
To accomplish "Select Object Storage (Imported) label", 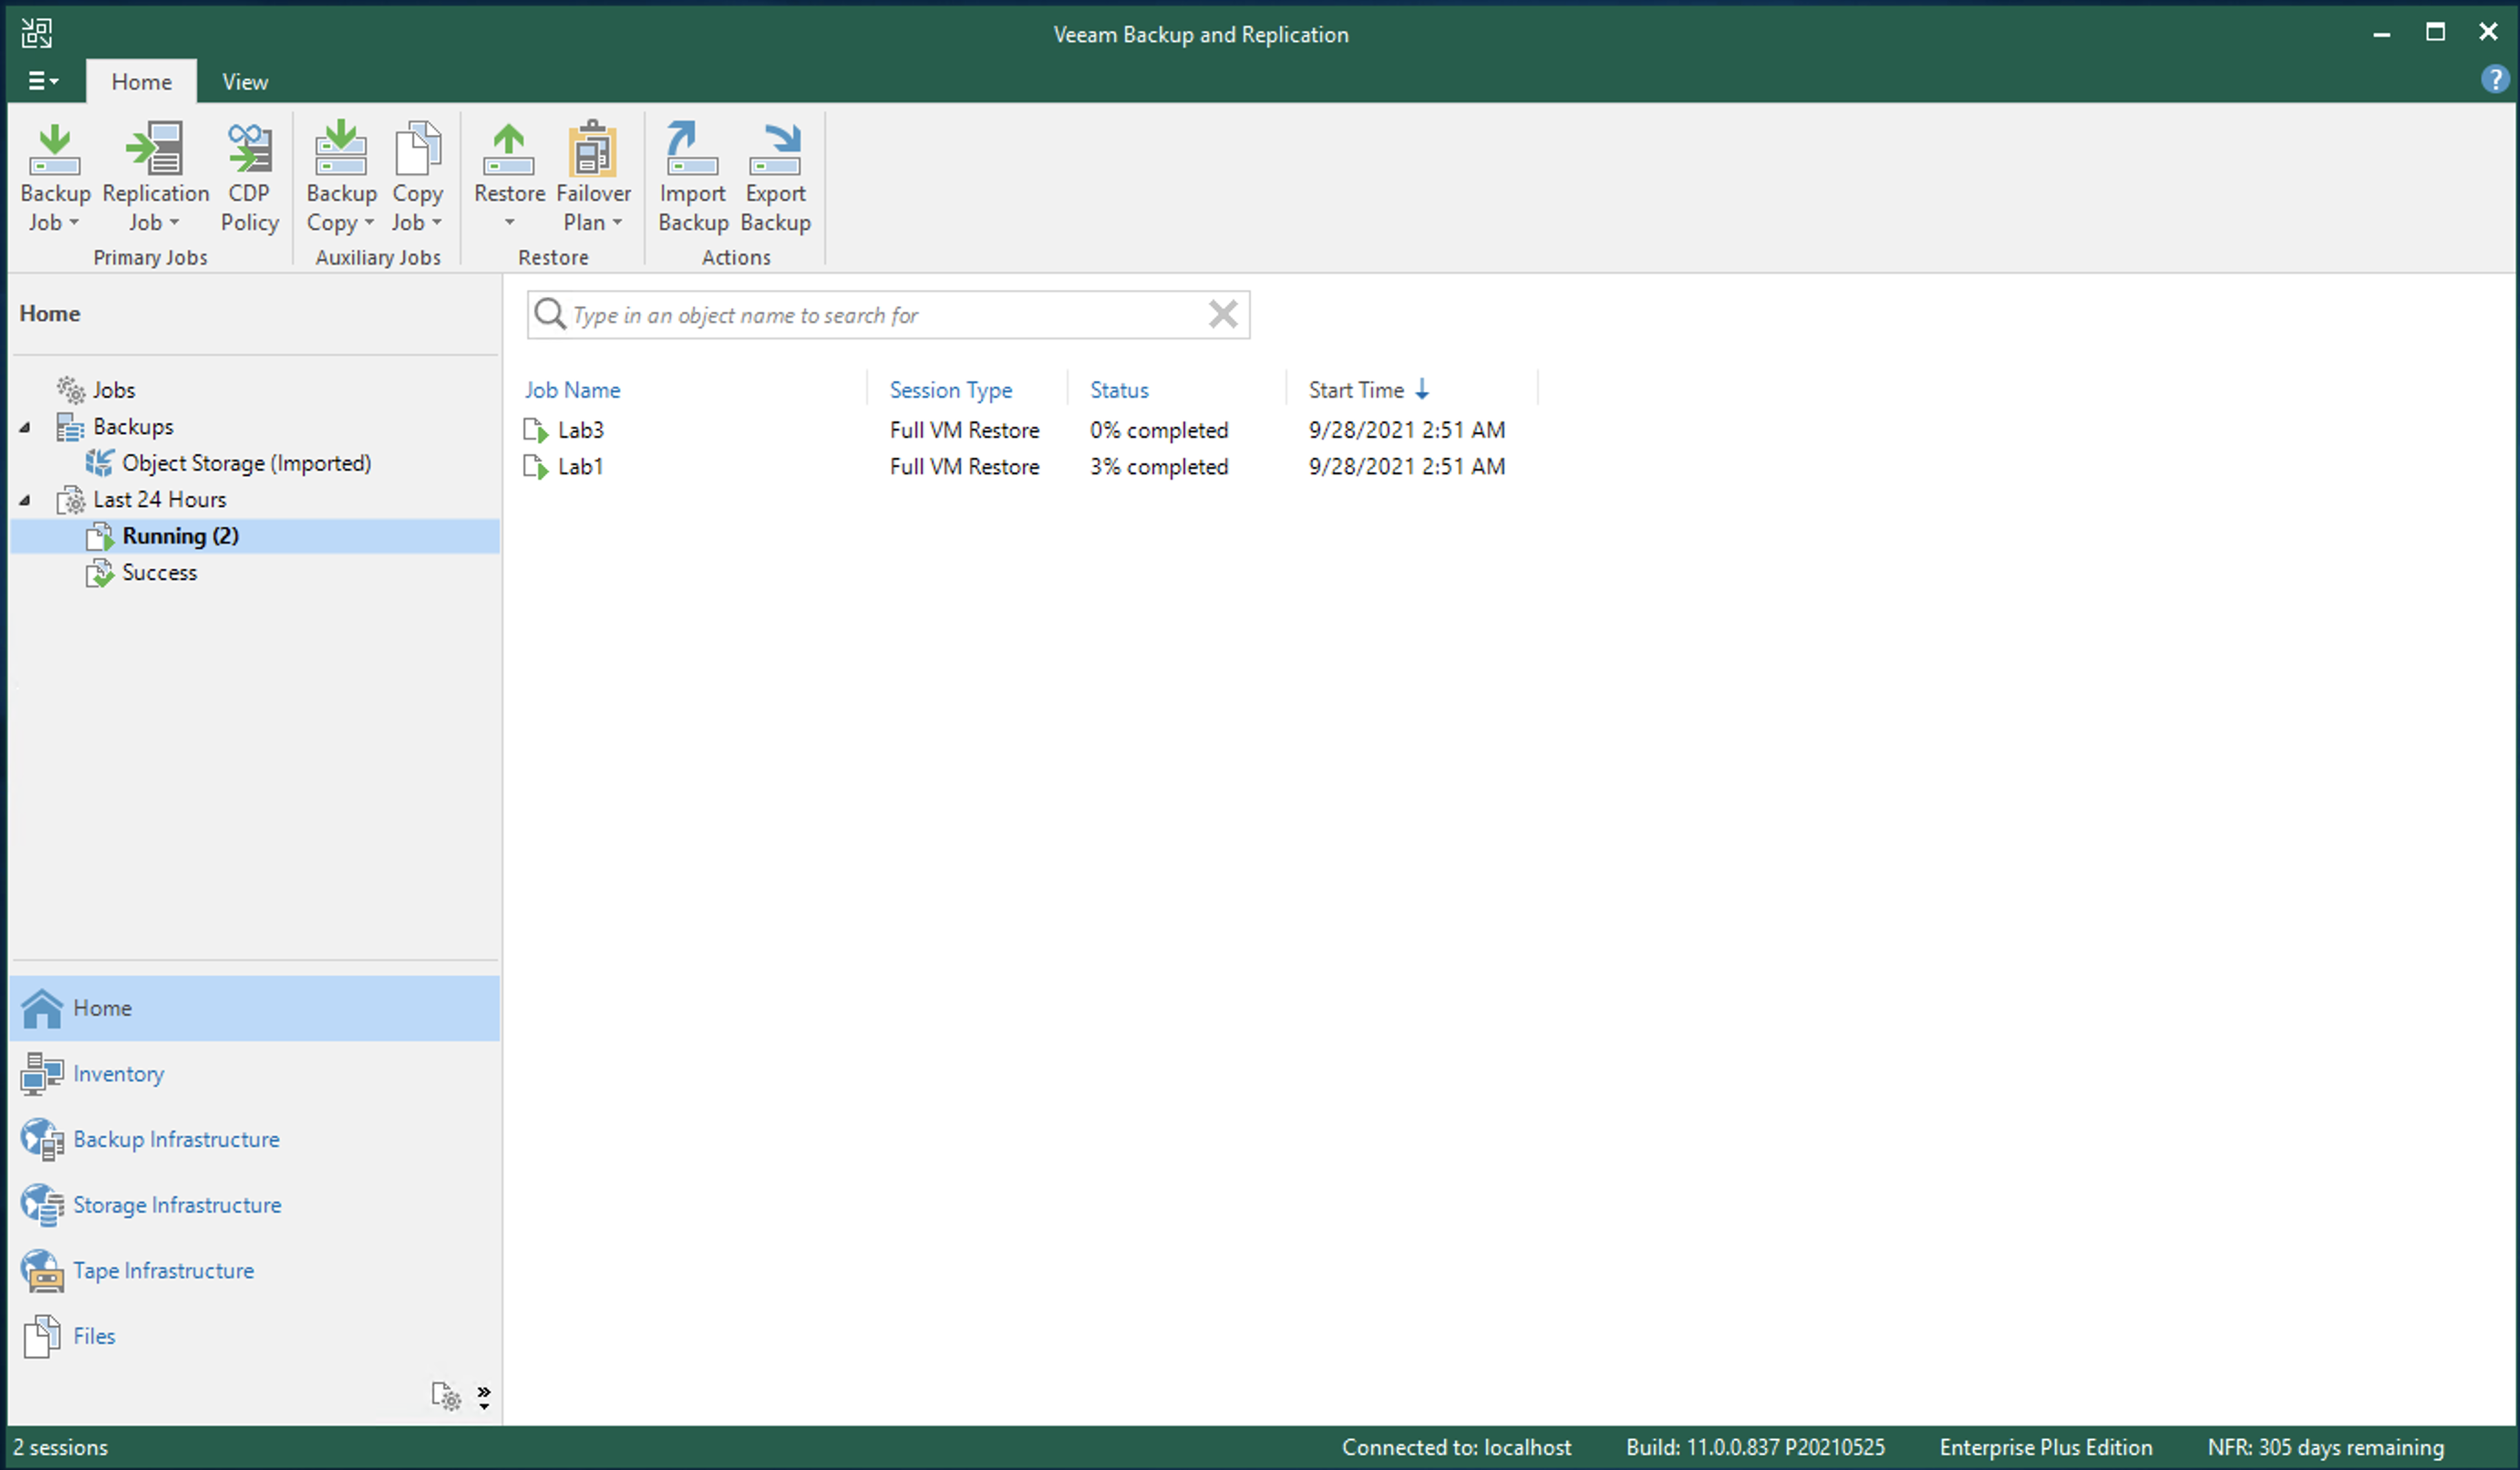I will [x=246, y=463].
